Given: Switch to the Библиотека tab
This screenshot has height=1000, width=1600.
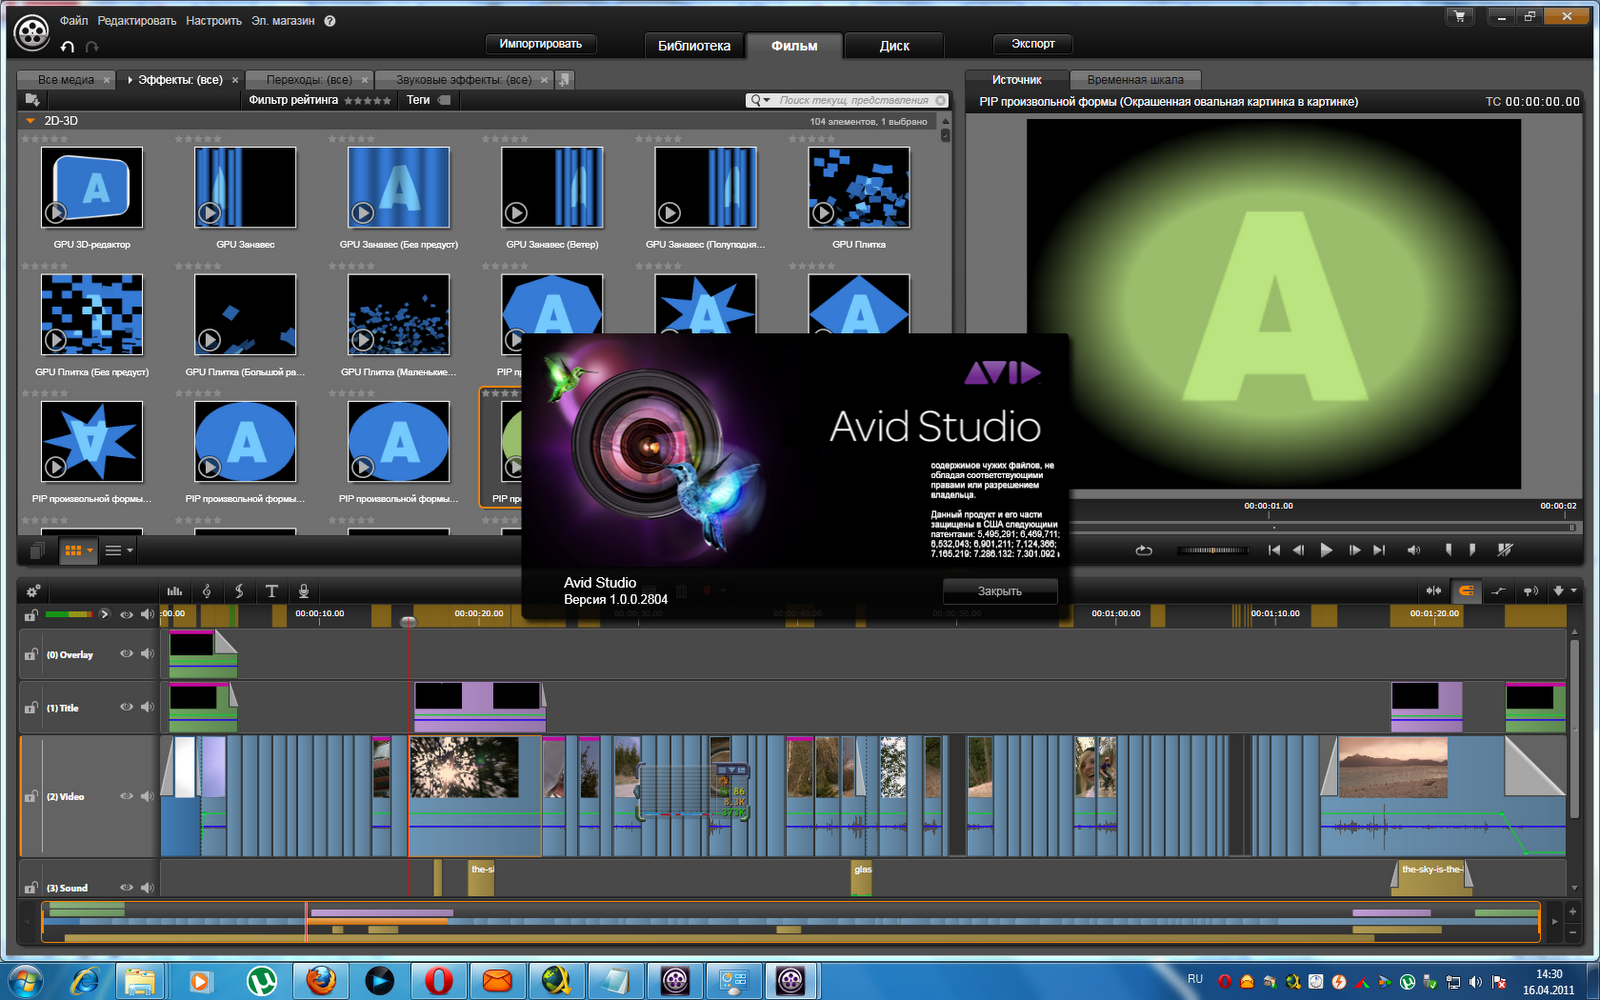Looking at the screenshot, I should [x=694, y=45].
